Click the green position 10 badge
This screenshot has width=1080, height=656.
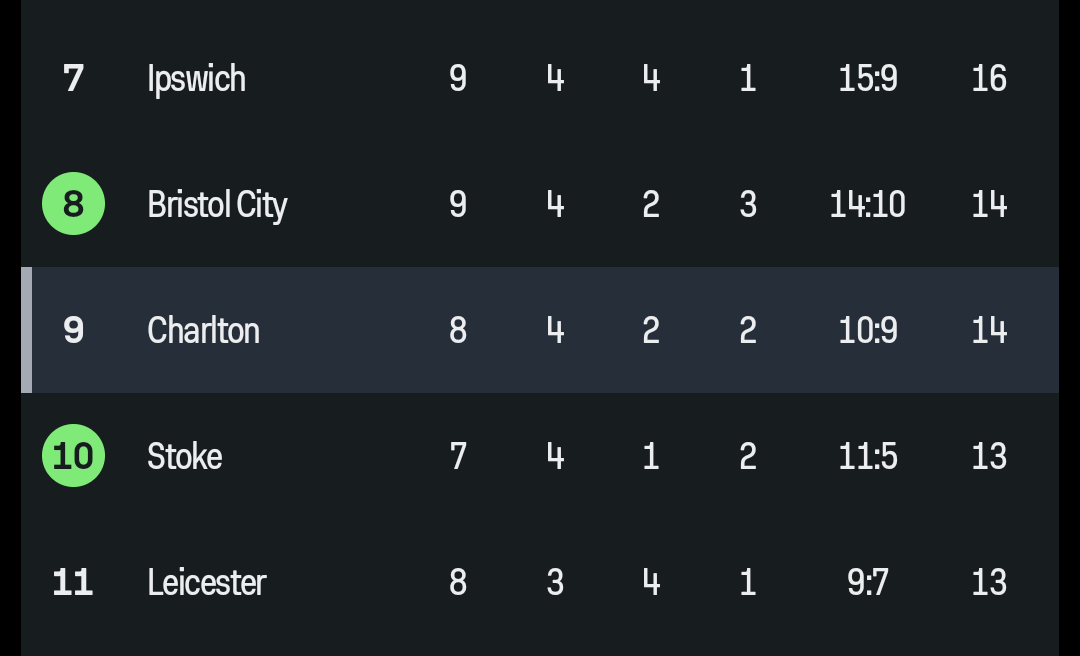(73, 456)
